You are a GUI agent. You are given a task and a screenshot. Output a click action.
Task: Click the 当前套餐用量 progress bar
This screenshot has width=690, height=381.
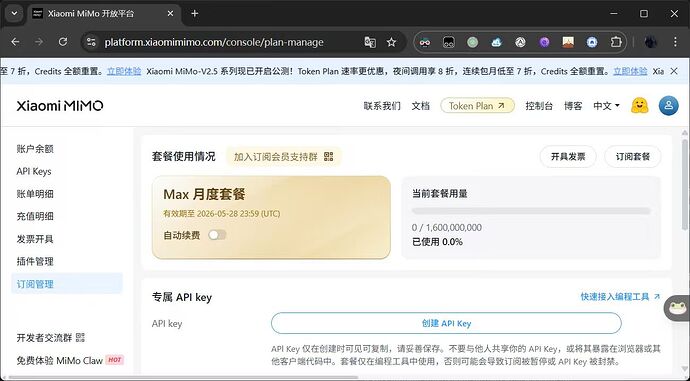(x=531, y=211)
